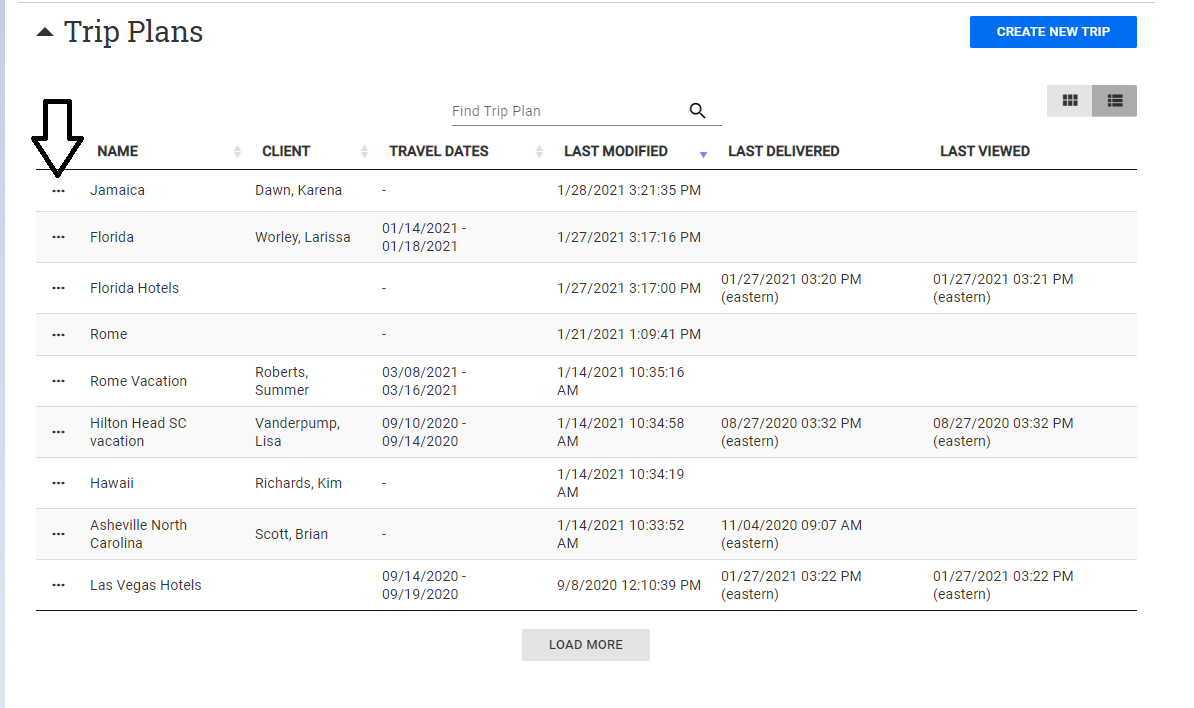Open the three-dot menu for Rome Vacation

point(58,381)
